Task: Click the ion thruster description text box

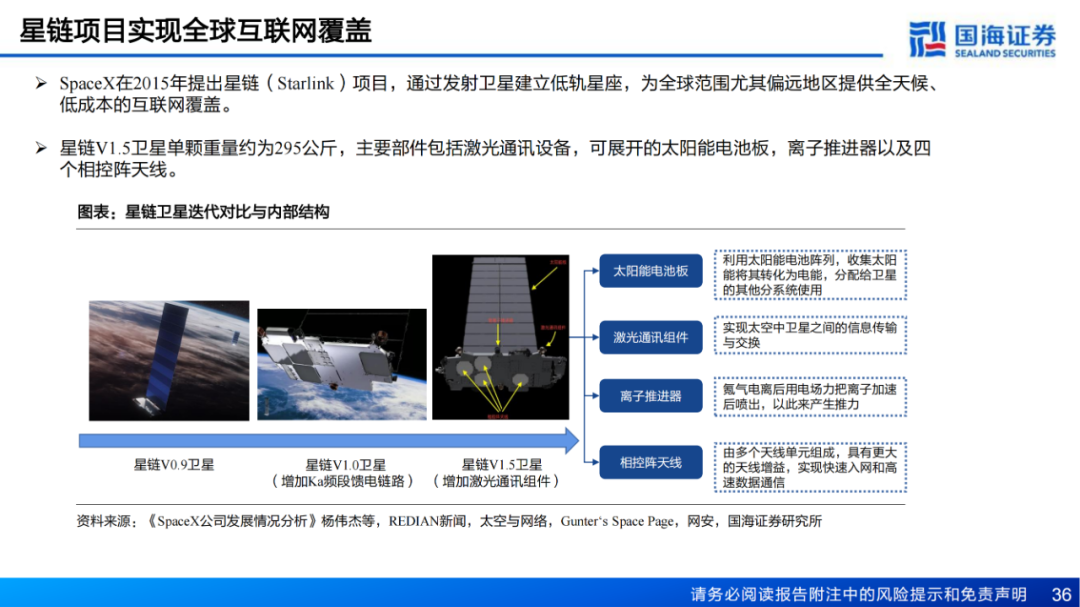Action: [810, 397]
